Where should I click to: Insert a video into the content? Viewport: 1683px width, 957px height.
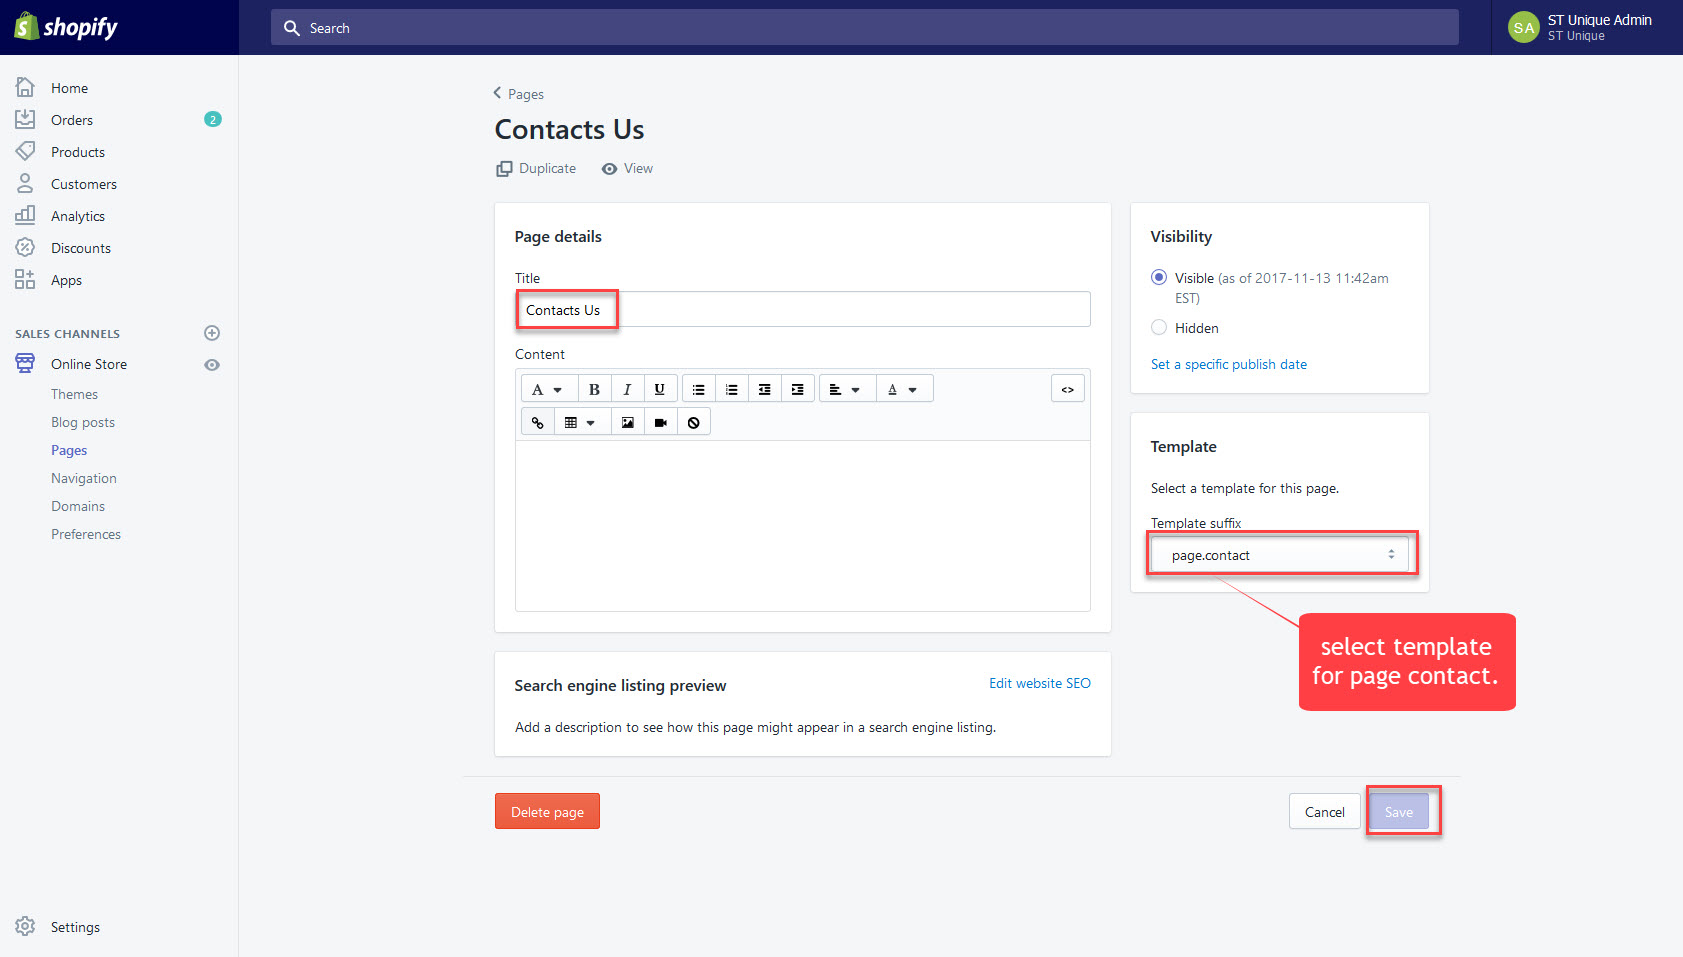click(661, 422)
